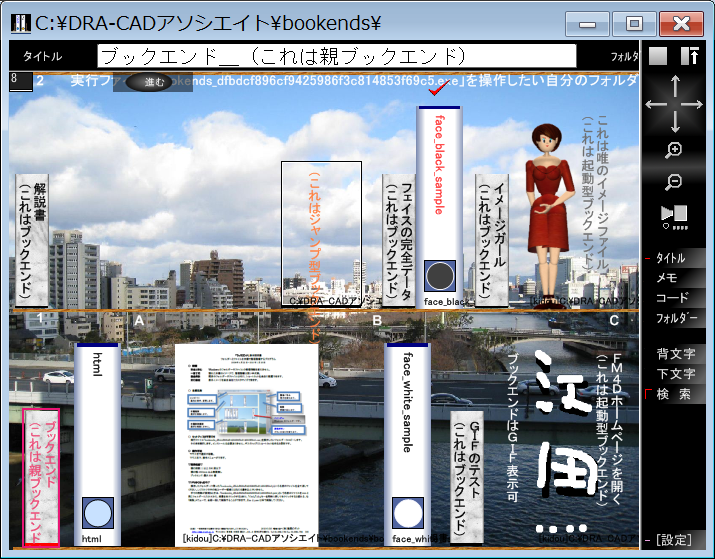This screenshot has width=715, height=559.
Task: Toggle 下文字 option in sidebar
Action: [x=676, y=373]
